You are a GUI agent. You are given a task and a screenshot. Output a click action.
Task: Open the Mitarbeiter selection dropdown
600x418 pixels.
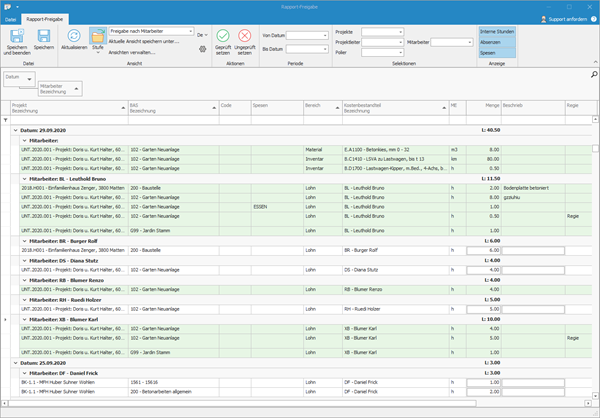(x=470, y=42)
